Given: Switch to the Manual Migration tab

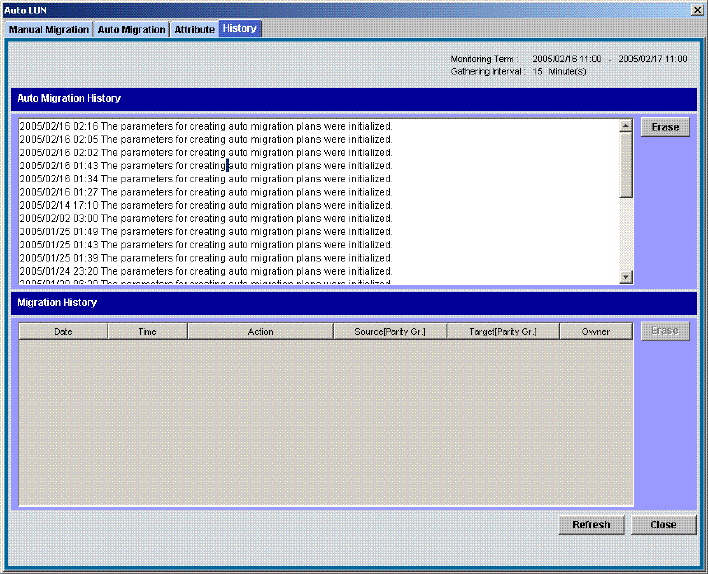Looking at the screenshot, I should [x=49, y=30].
